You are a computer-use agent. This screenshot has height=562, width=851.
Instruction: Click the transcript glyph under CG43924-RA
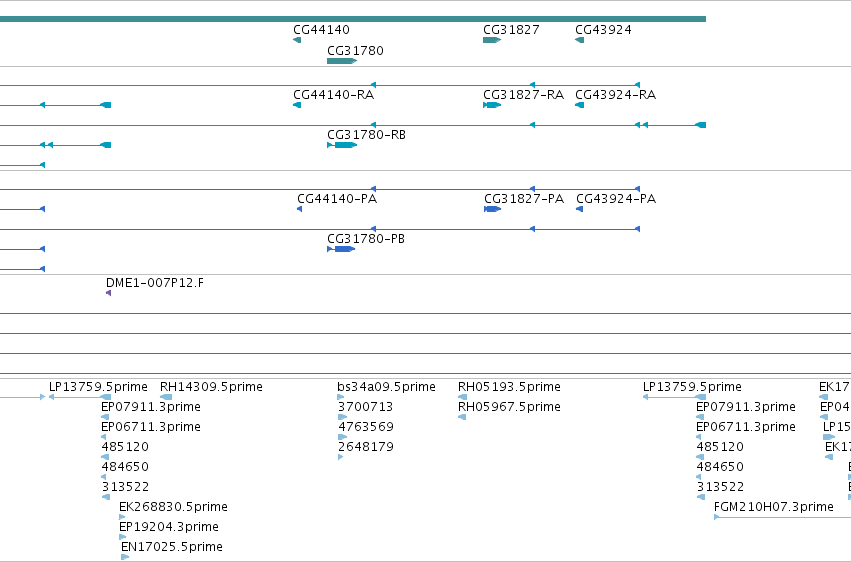580,105
